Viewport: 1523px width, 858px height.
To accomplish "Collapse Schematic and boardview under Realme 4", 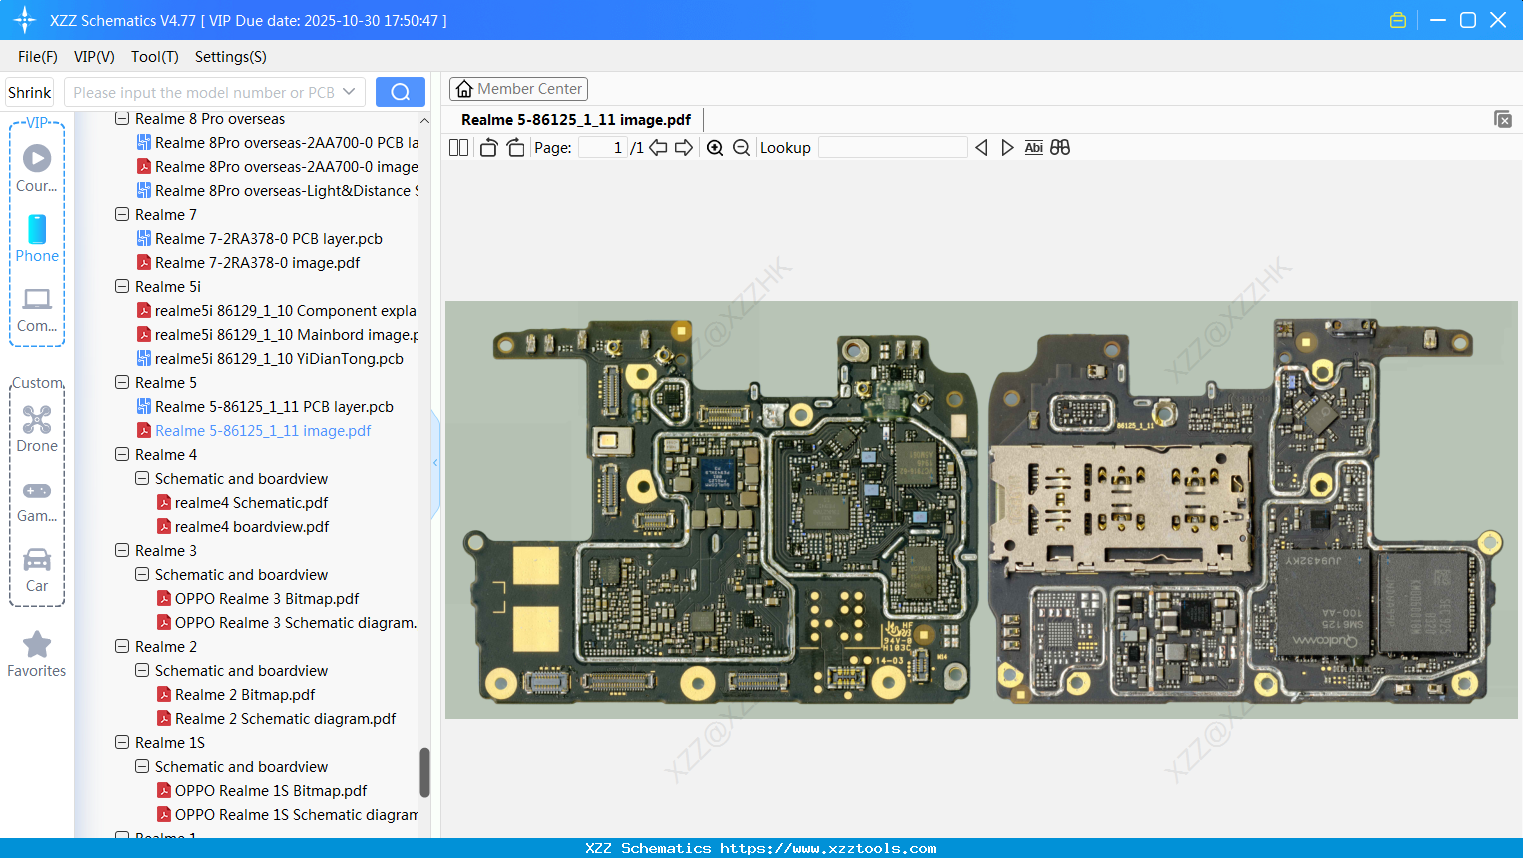I will pos(142,479).
